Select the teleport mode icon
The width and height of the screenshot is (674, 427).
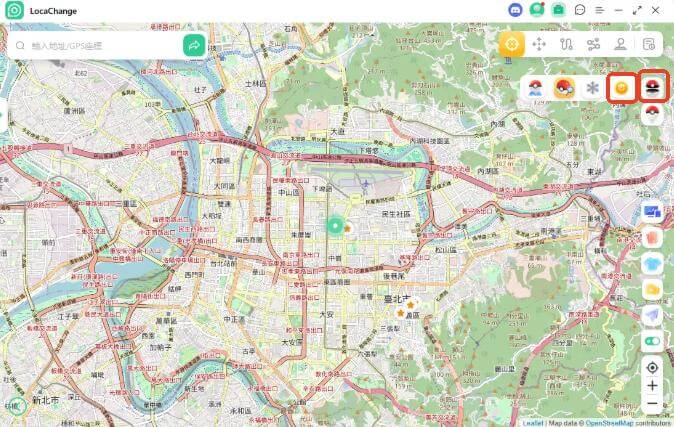[512, 44]
